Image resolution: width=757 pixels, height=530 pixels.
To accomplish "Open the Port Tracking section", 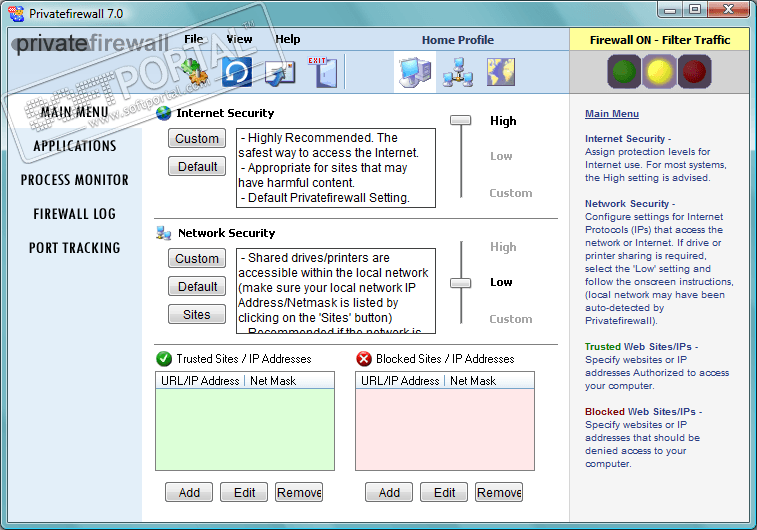I will click(x=75, y=248).
